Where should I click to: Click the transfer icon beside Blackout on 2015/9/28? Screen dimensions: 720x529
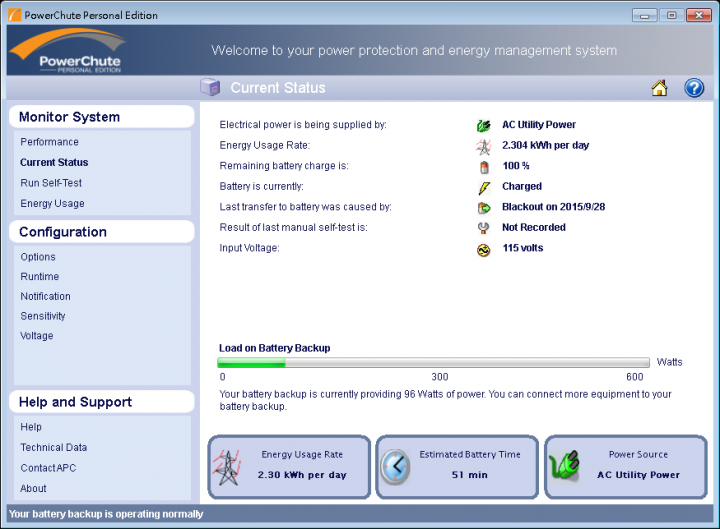tap(484, 208)
